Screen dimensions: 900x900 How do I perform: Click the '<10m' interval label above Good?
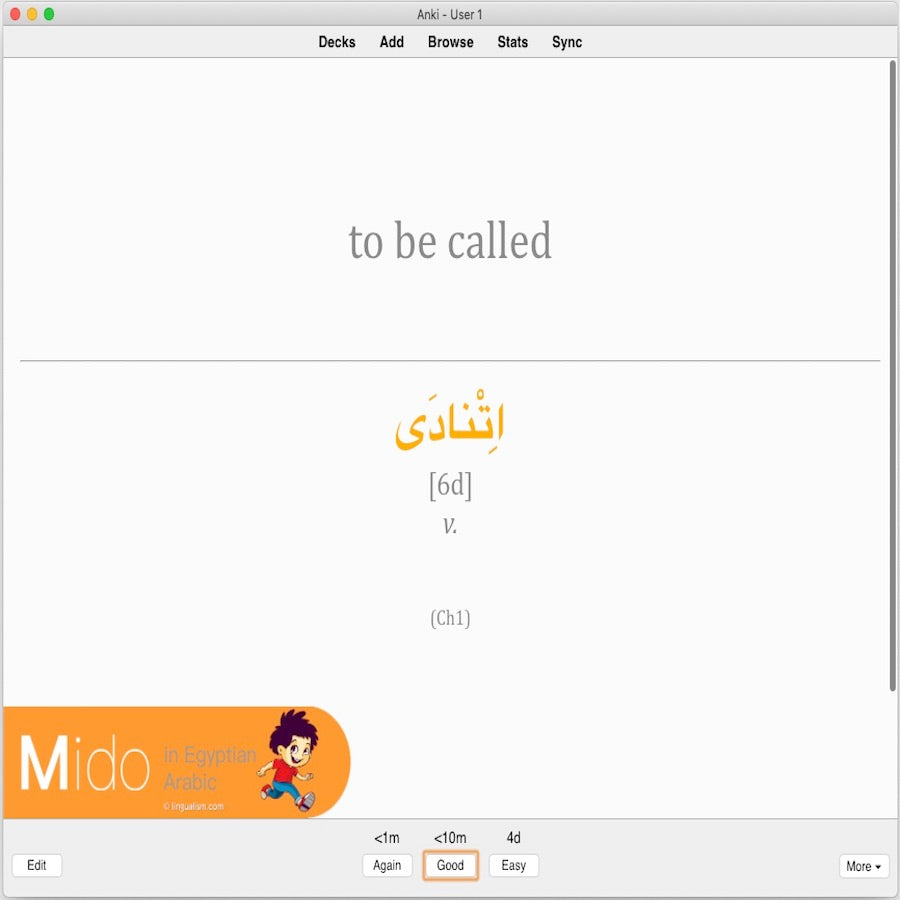pyautogui.click(x=450, y=838)
